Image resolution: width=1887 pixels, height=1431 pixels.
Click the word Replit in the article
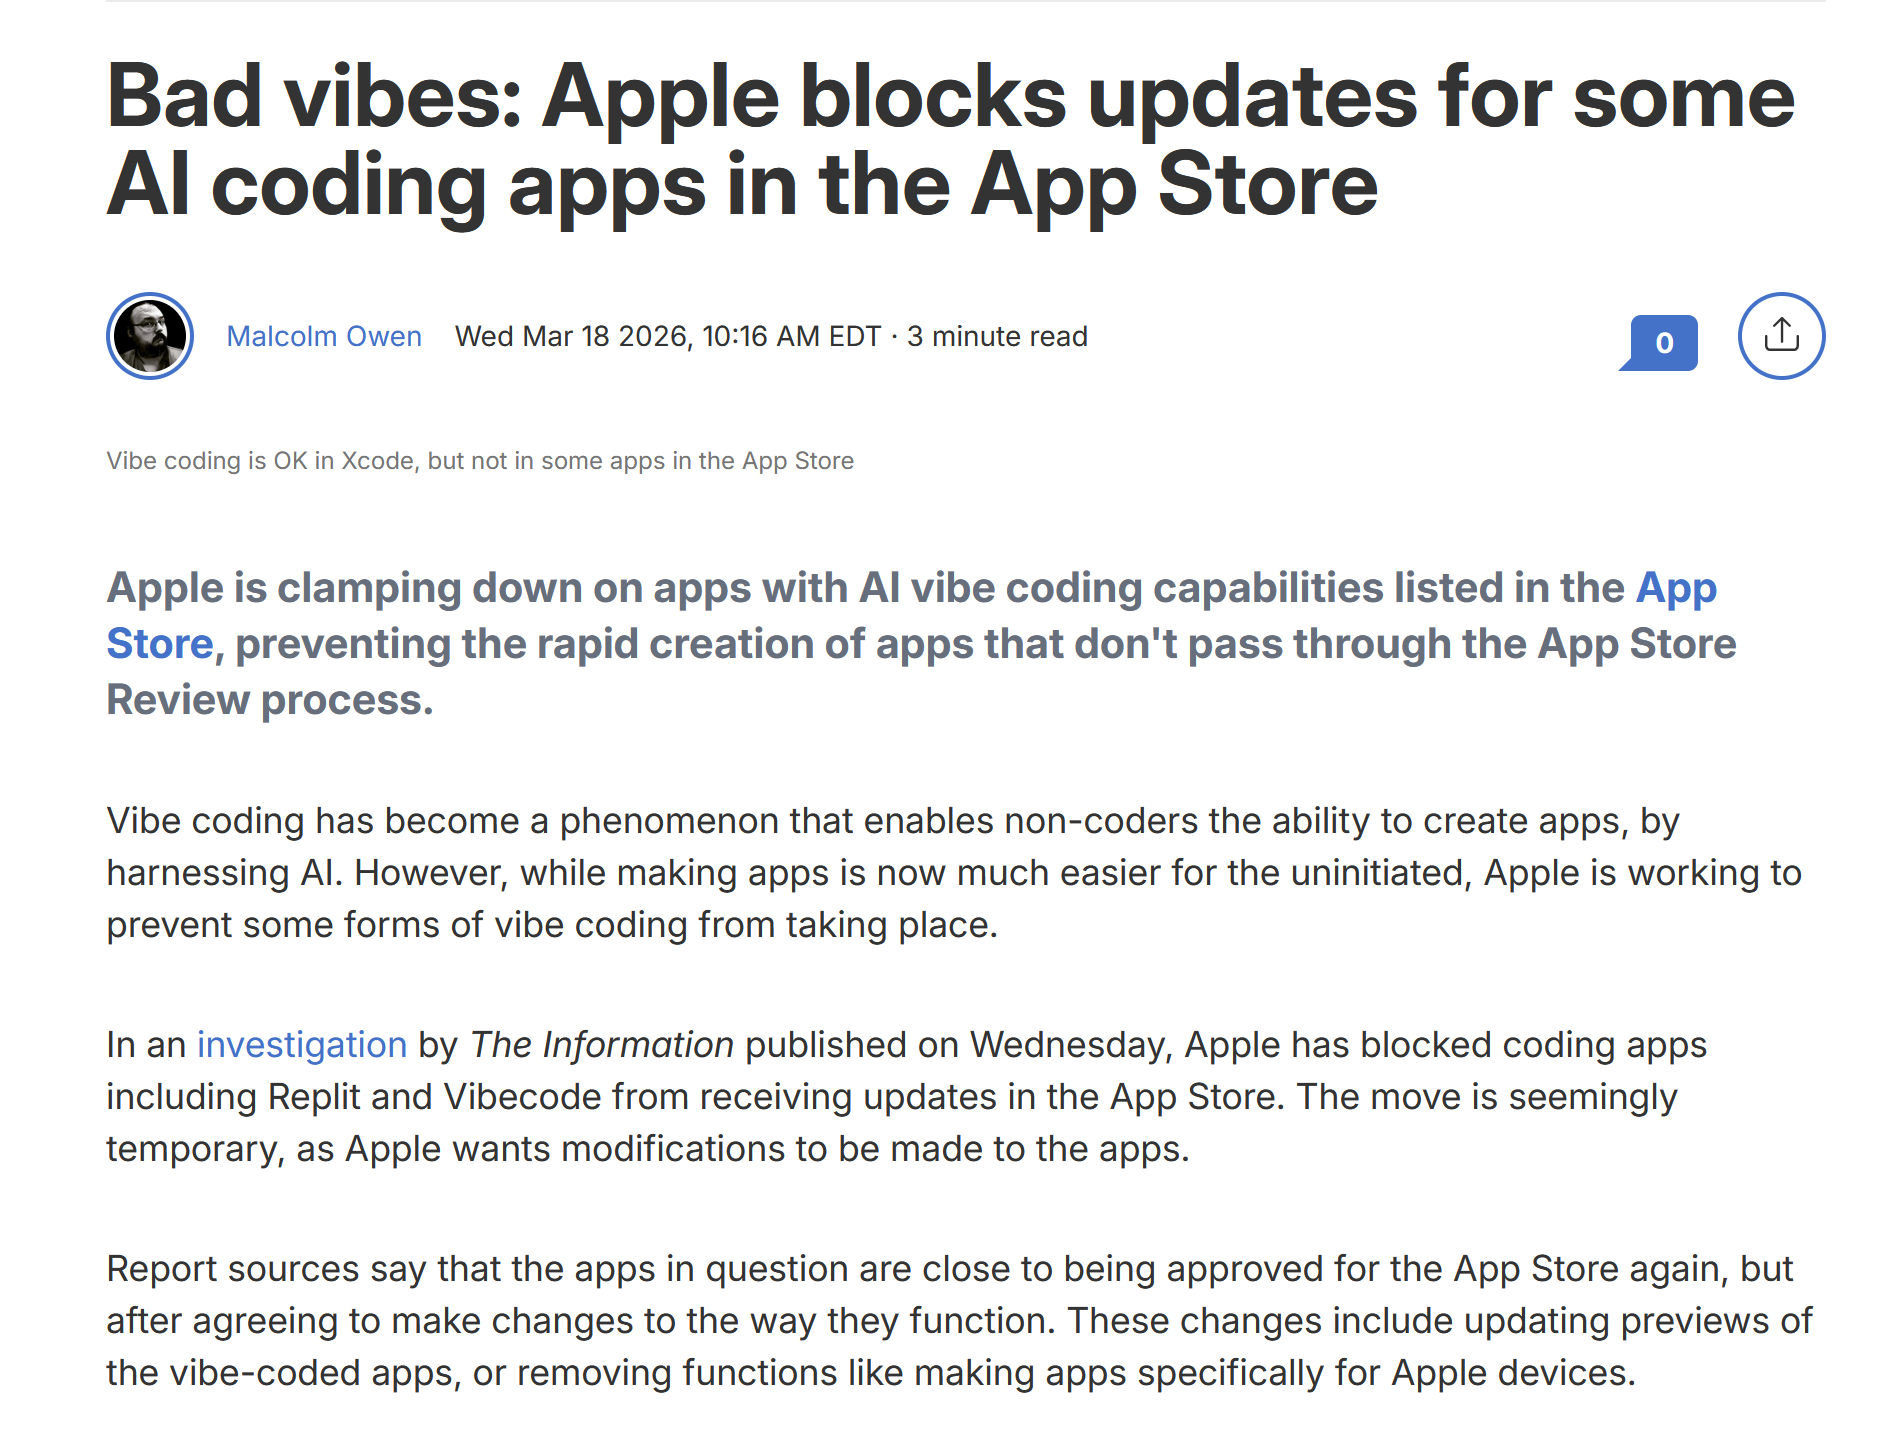click(x=313, y=1096)
